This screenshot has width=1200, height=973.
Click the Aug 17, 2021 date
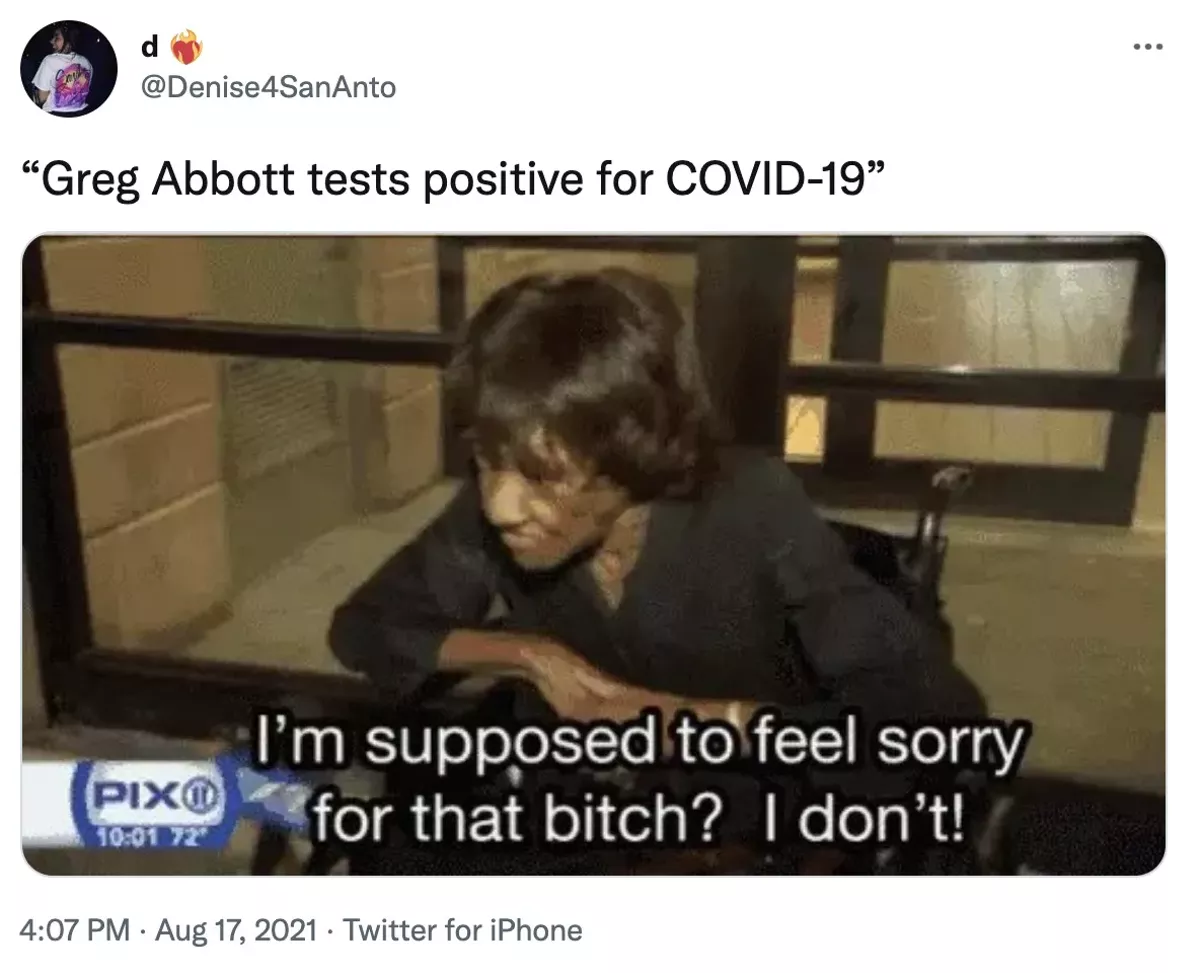pos(238,931)
